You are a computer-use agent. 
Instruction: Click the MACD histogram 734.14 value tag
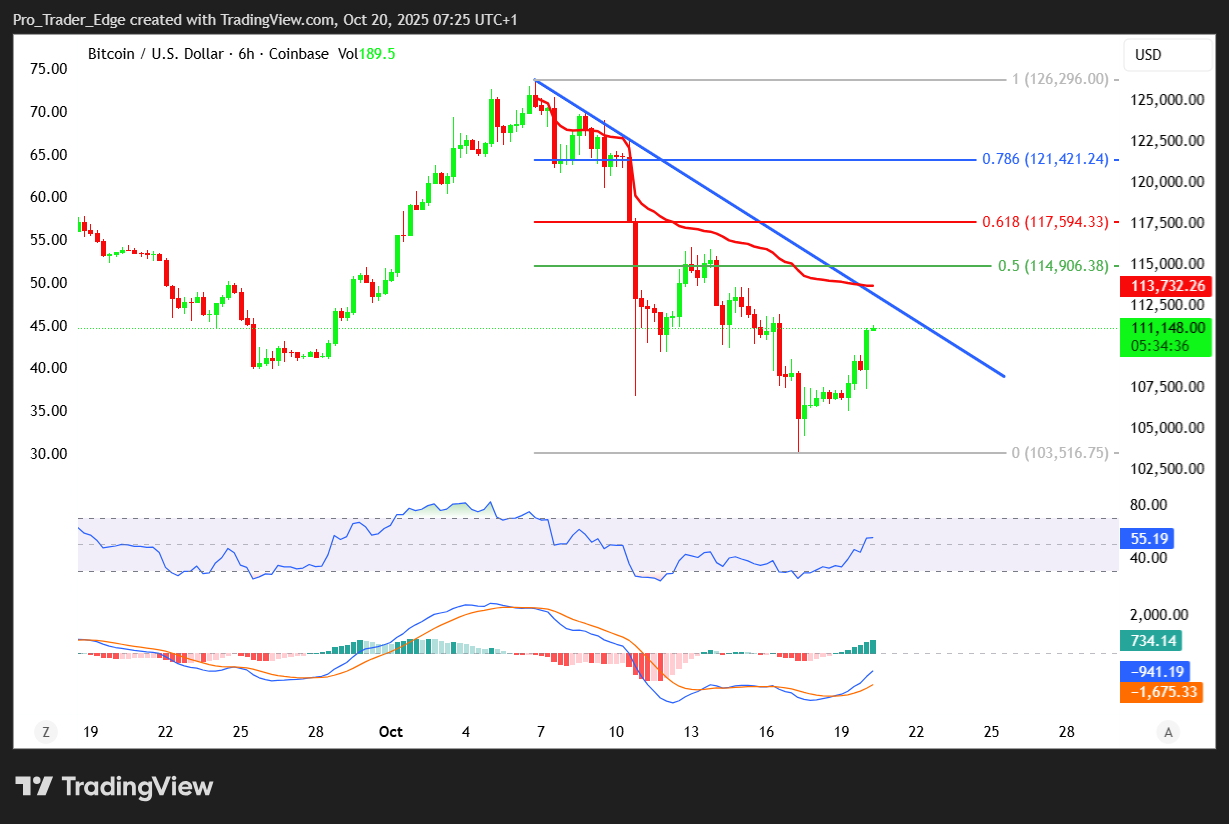(1149, 642)
